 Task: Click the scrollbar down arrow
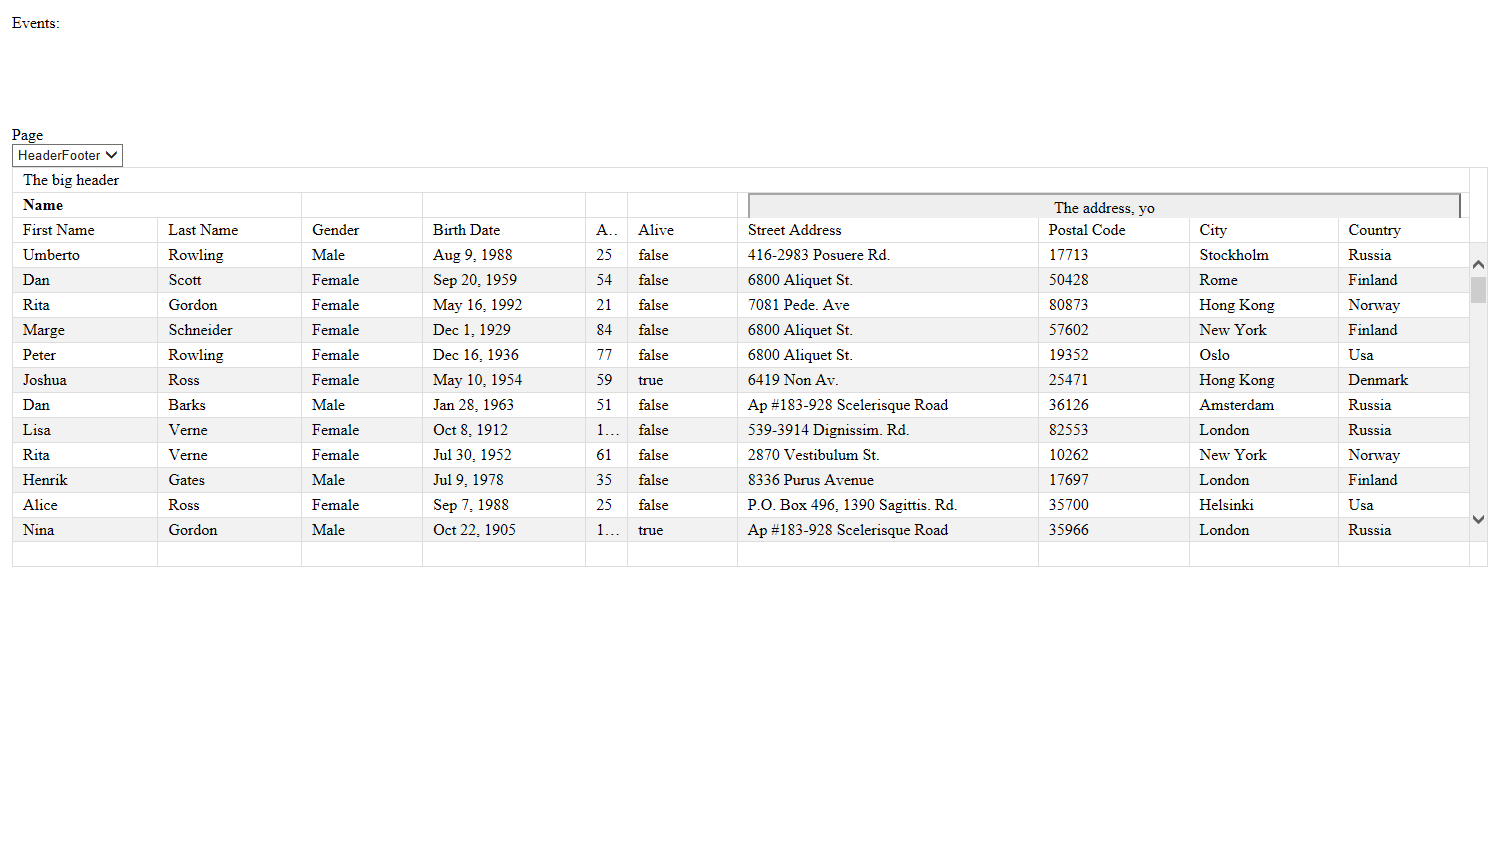pyautogui.click(x=1478, y=520)
